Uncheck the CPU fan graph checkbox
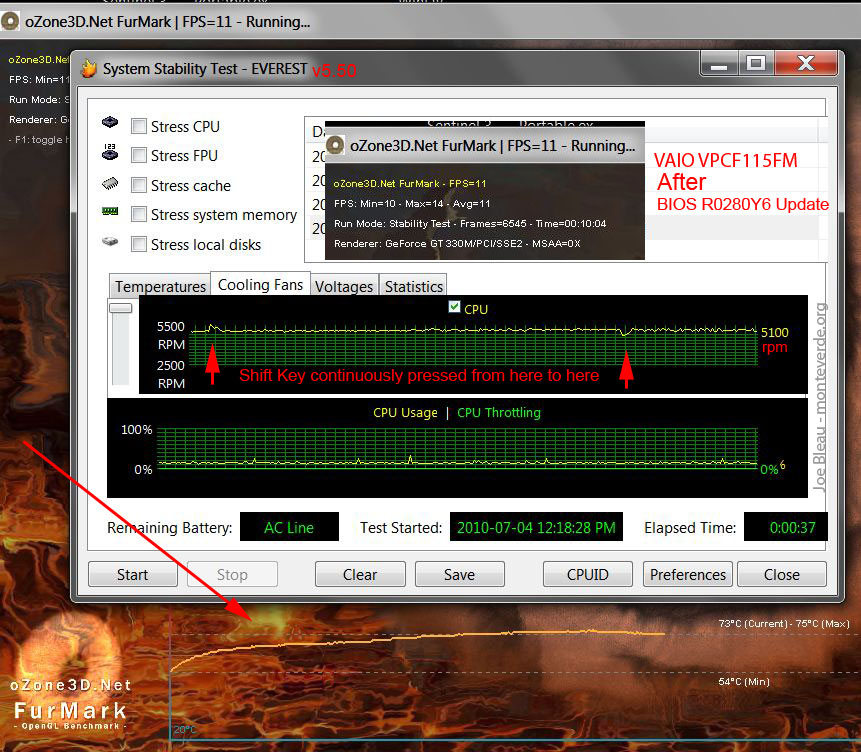 coord(454,307)
